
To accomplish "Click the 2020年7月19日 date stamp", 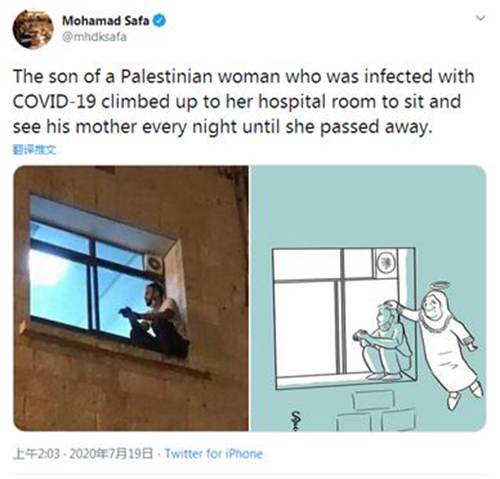I will pos(111,454).
